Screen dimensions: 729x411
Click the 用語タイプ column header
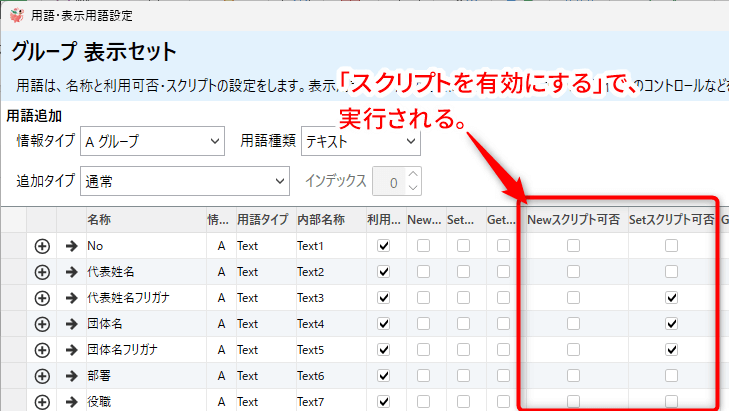tap(262, 220)
